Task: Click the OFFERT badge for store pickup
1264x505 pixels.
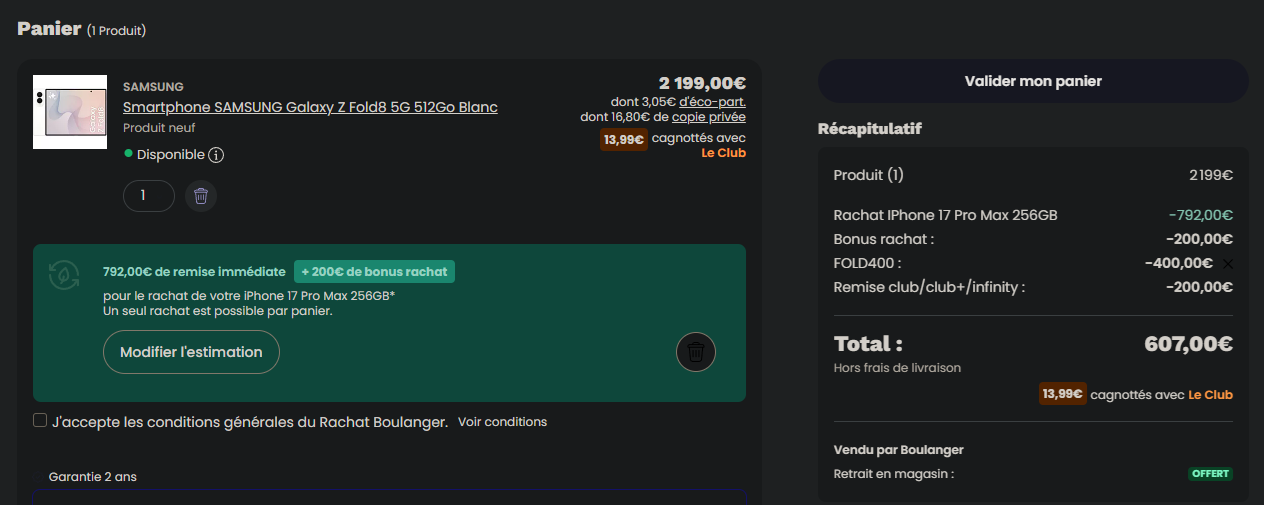Action: tap(1210, 474)
